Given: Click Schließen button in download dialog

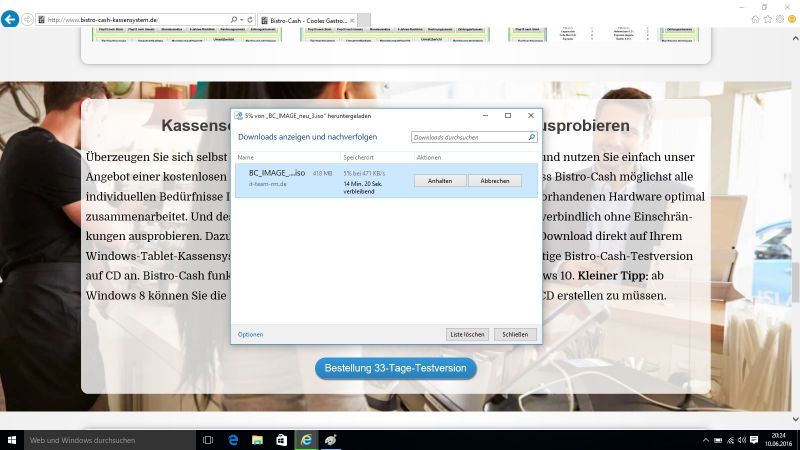Looking at the screenshot, I should point(515,335).
